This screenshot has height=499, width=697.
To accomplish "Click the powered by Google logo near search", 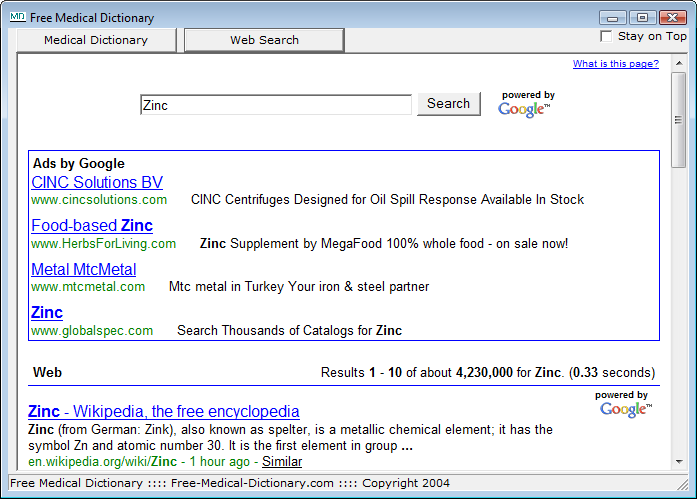I will (x=526, y=104).
